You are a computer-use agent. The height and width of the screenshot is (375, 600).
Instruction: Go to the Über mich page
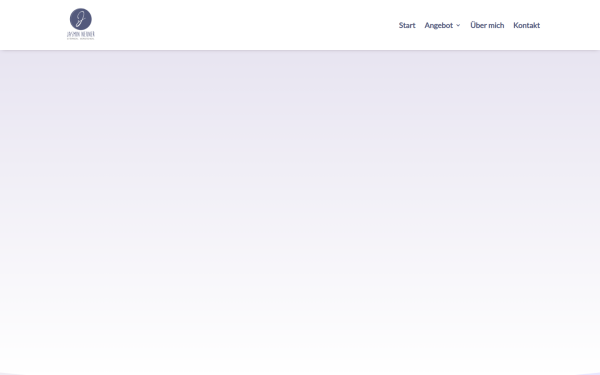pos(487,25)
